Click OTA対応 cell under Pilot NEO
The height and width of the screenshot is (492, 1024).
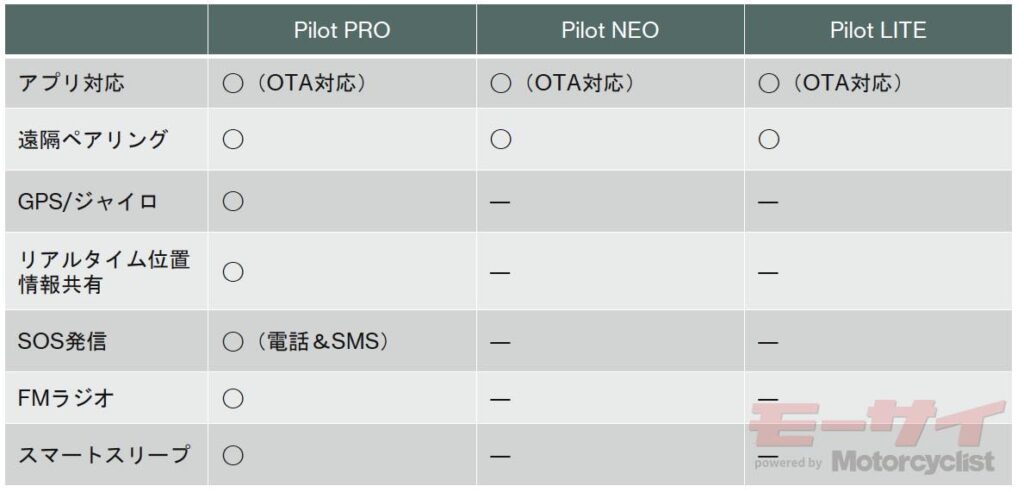coord(562,84)
